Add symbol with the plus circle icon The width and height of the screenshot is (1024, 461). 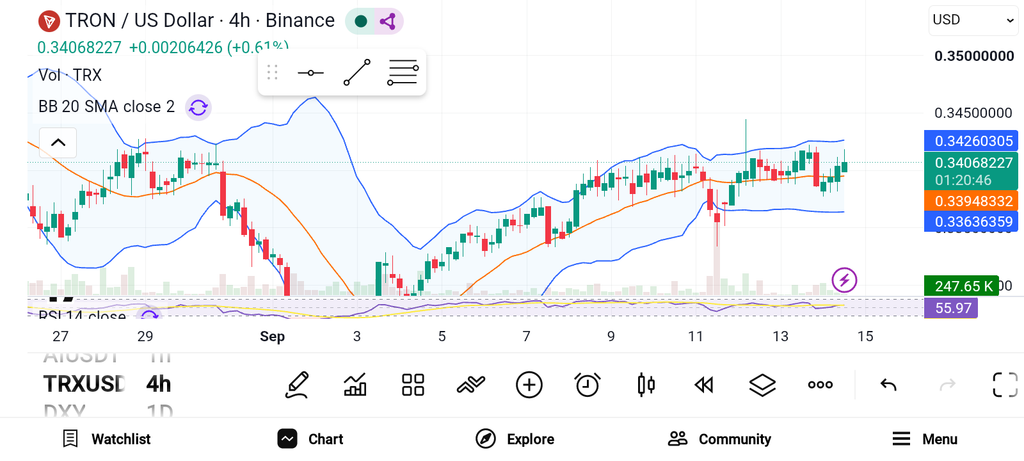coord(529,385)
